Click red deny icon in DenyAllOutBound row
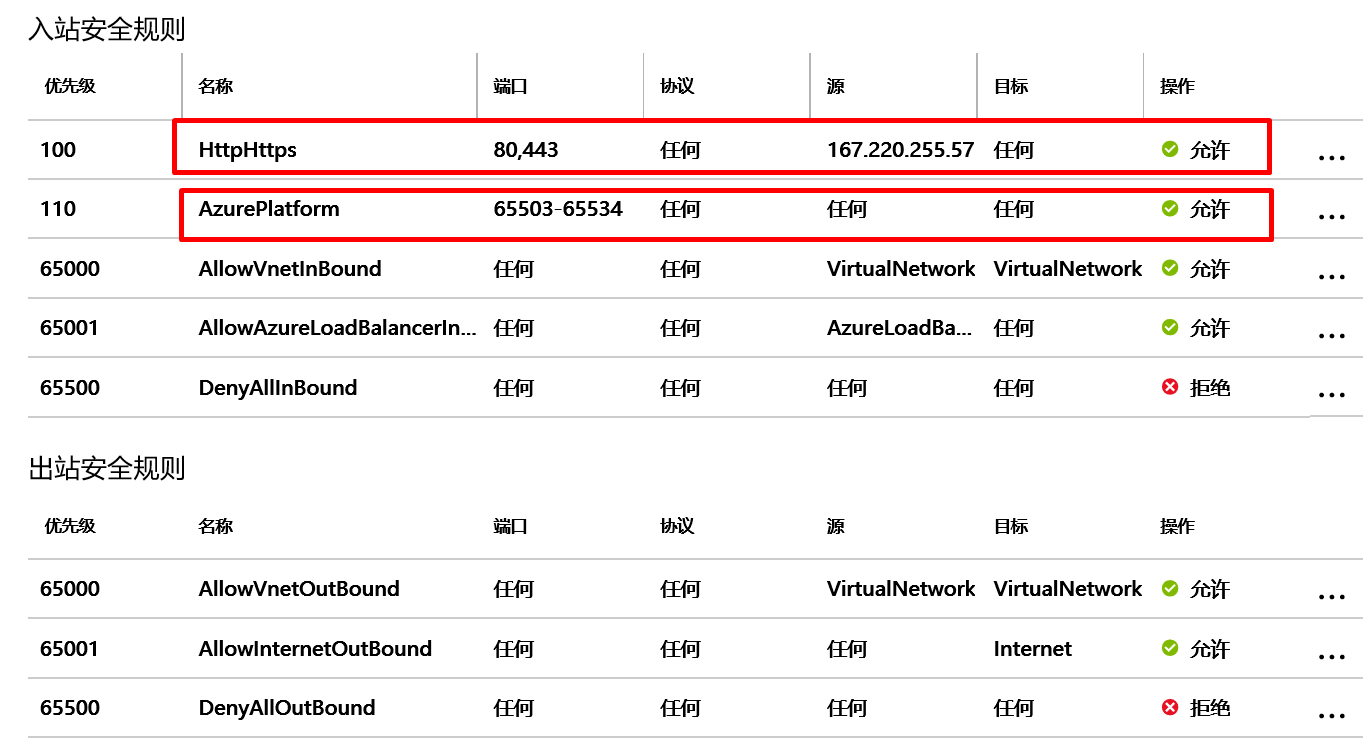 point(1169,708)
